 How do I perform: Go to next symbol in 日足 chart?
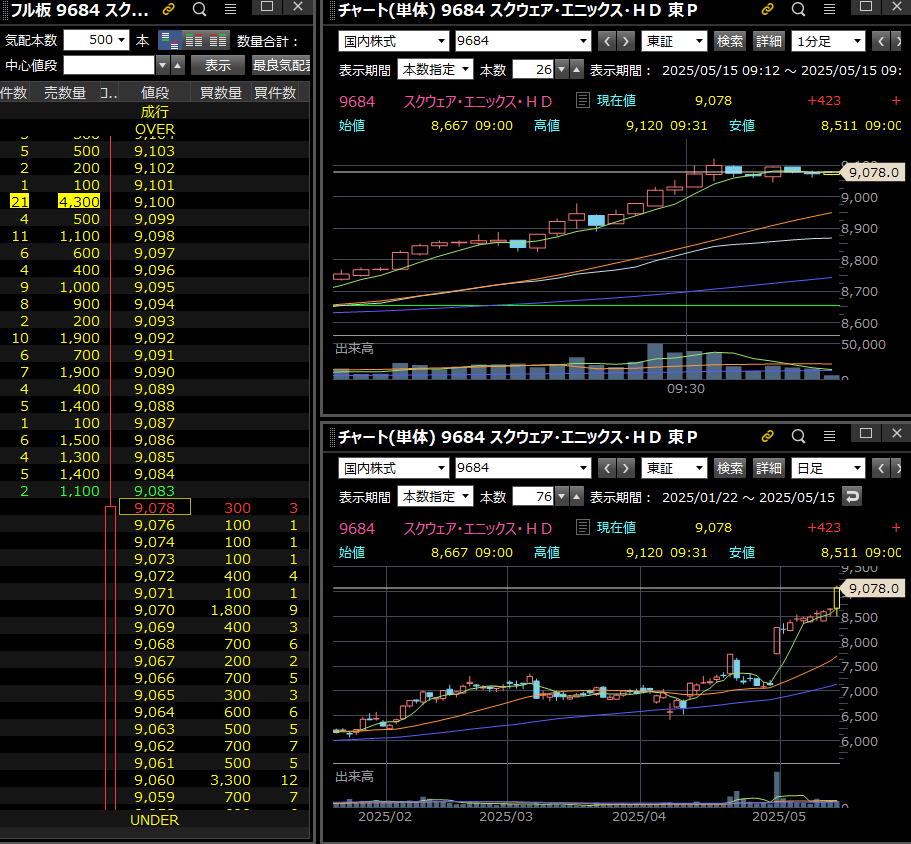625,468
